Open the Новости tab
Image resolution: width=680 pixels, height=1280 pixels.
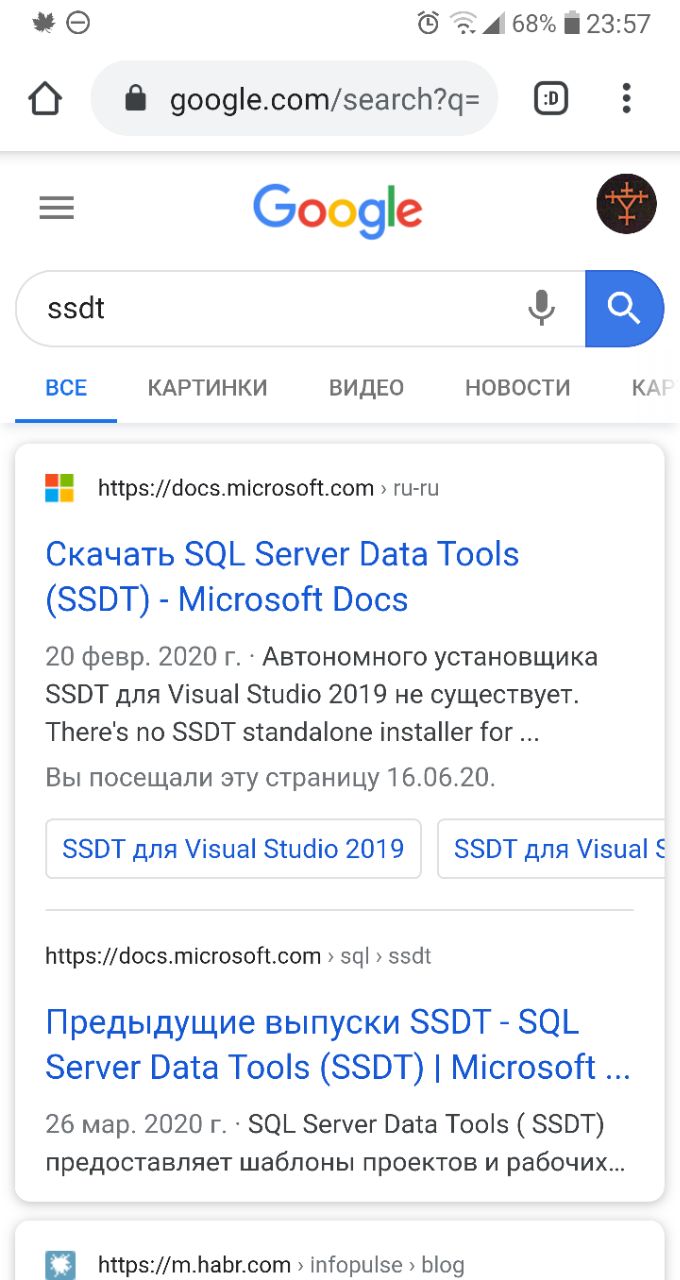(517, 388)
